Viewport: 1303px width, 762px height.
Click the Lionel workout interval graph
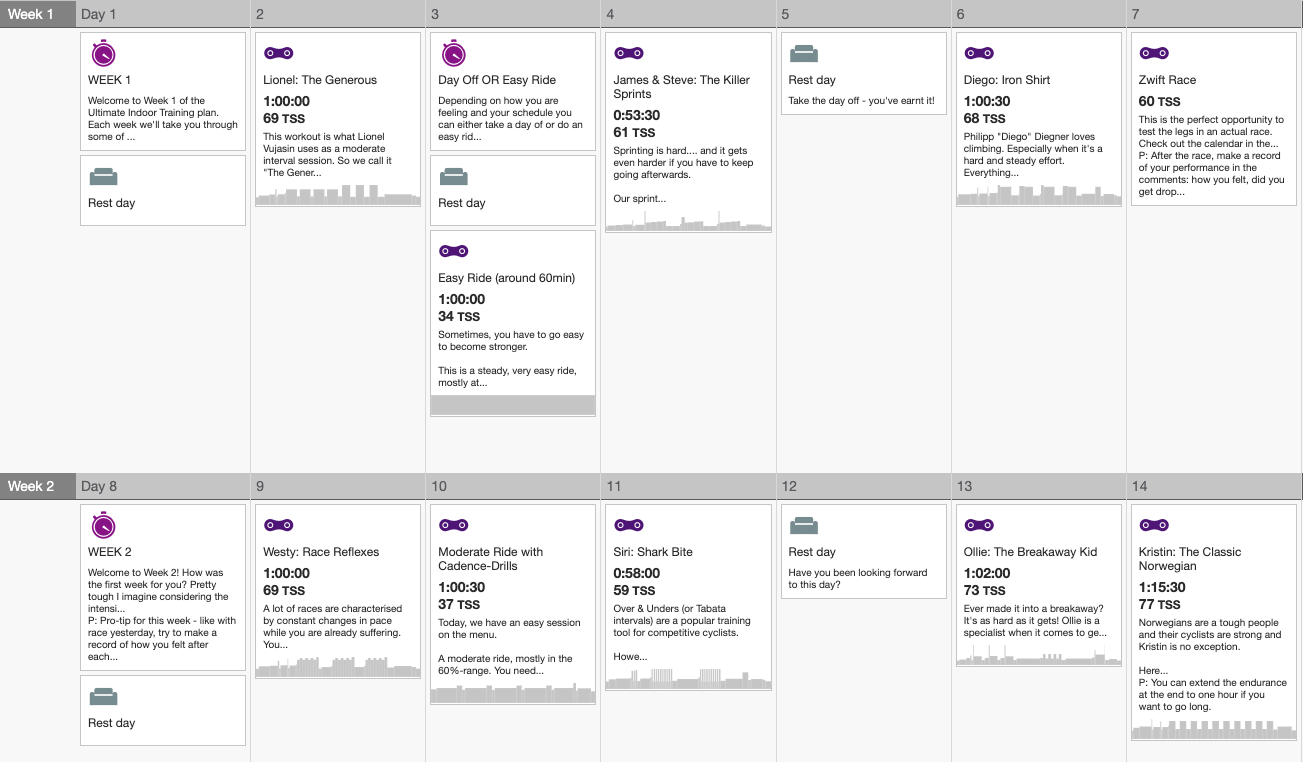(x=338, y=195)
